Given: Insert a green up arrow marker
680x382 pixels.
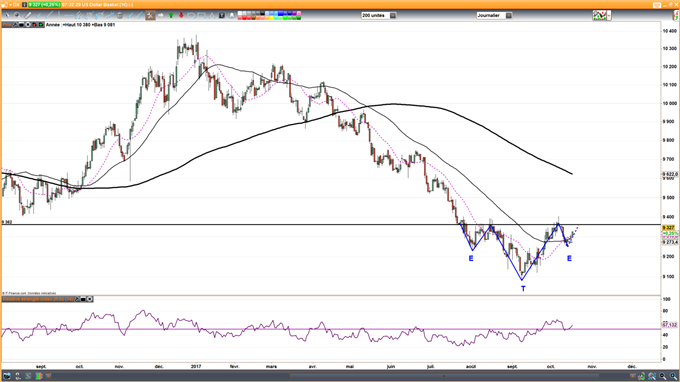Looking at the screenshot, I should coord(171,15).
